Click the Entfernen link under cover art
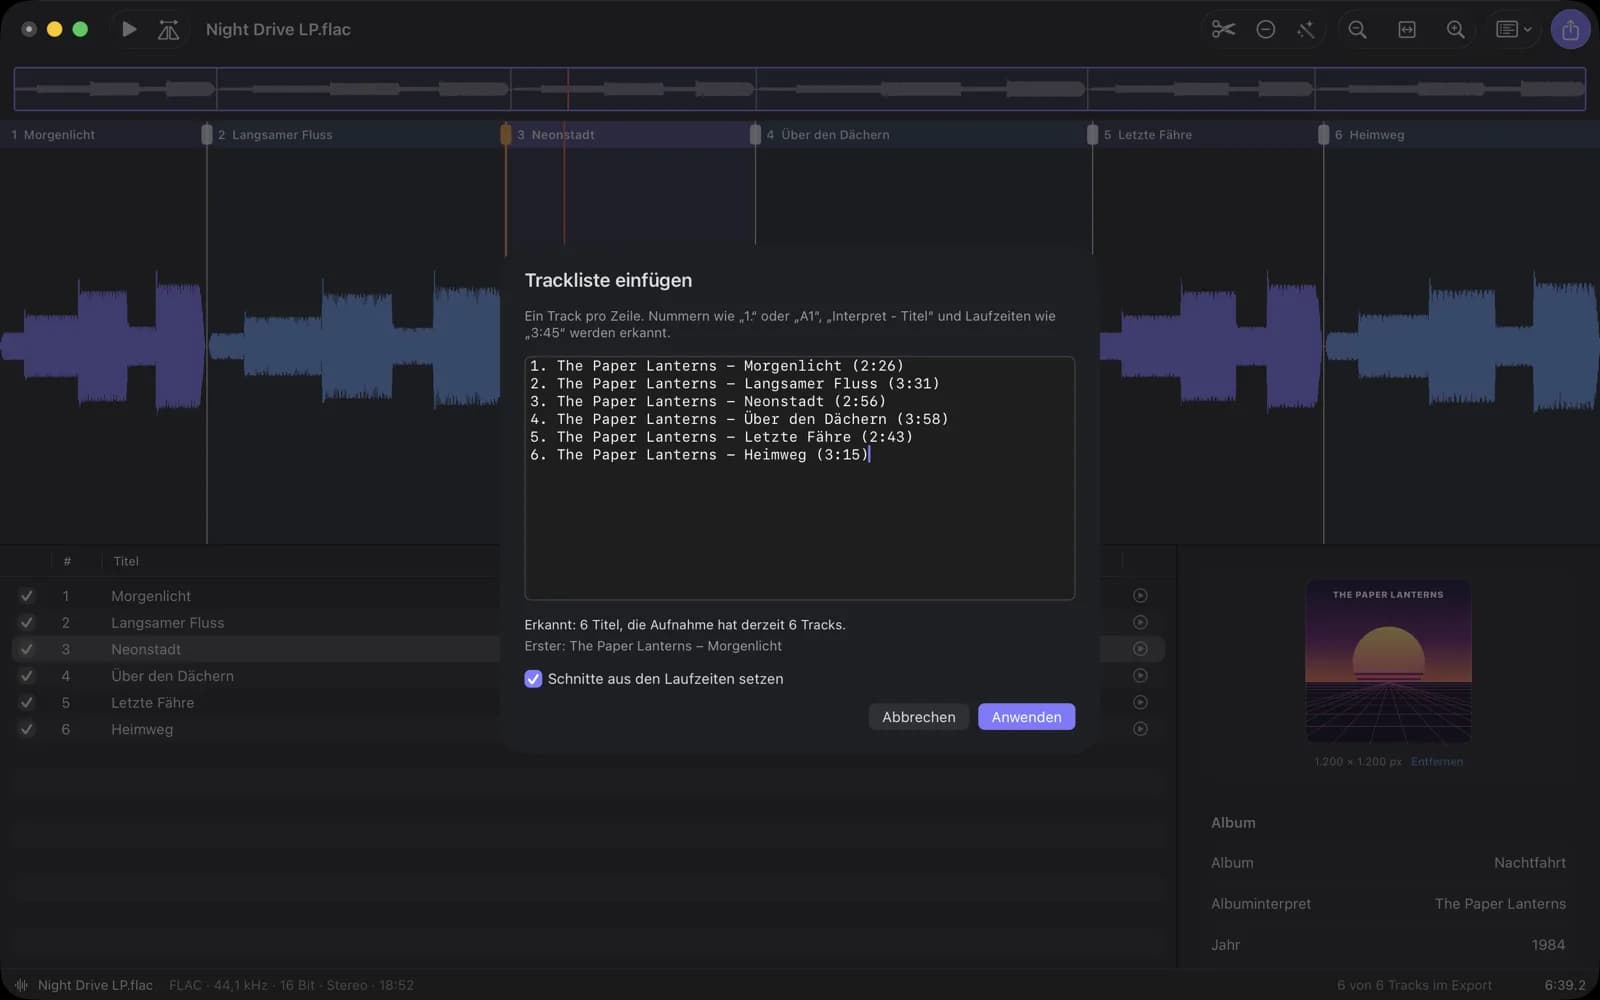 coord(1436,762)
